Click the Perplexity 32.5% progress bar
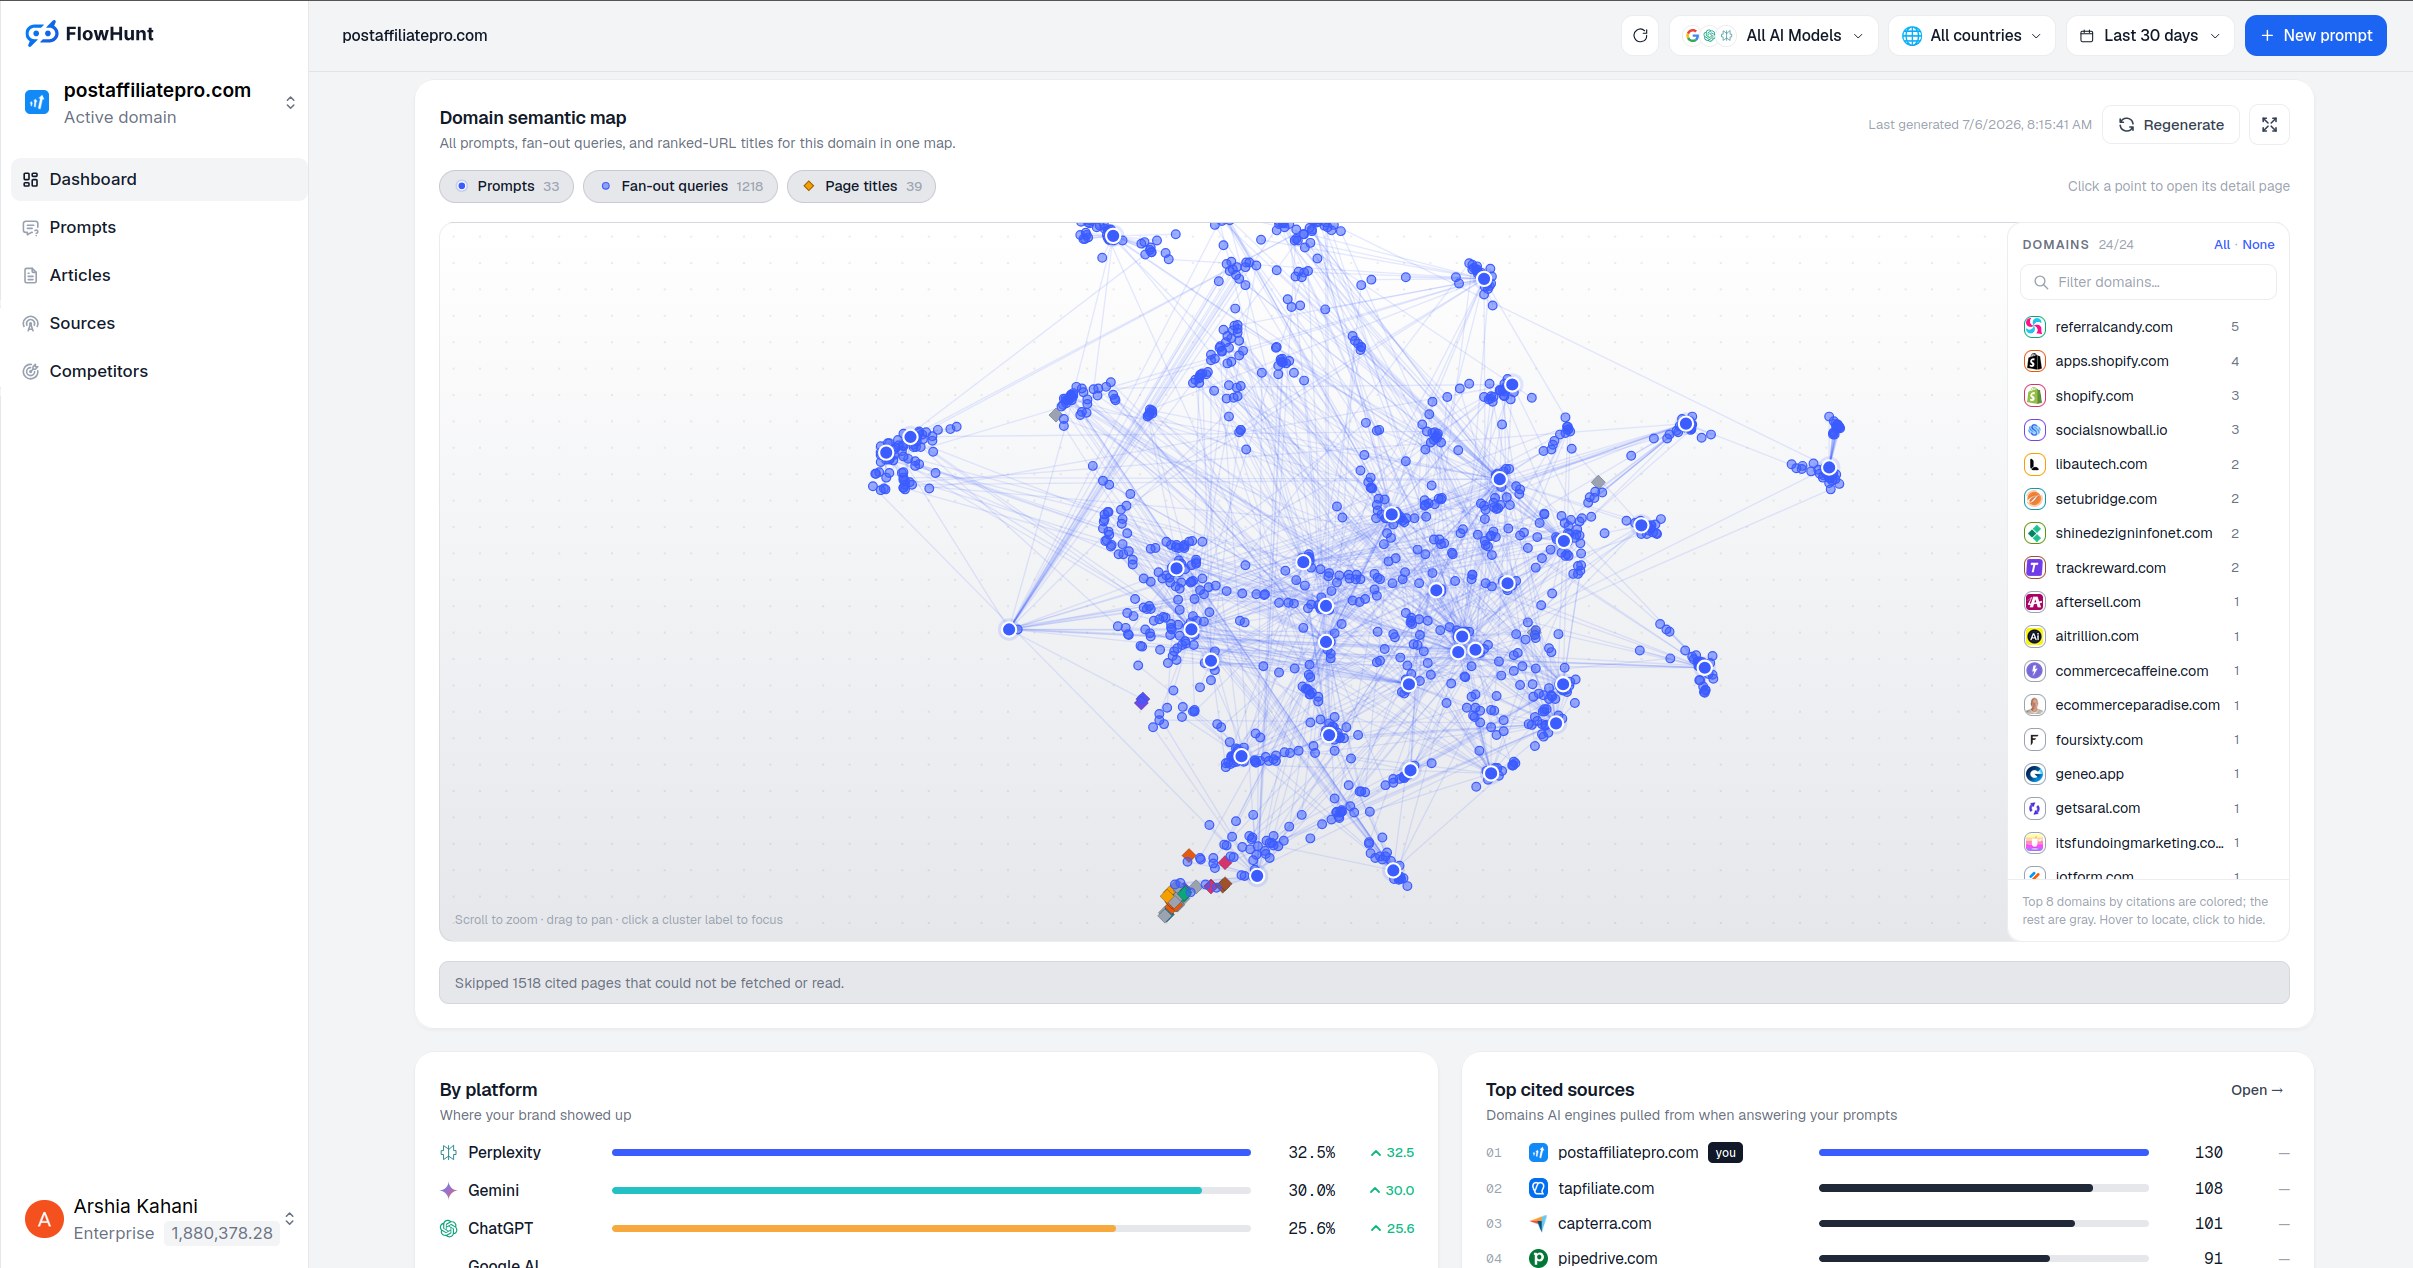Viewport: 2413px width, 1268px height. pyautogui.click(x=931, y=1153)
